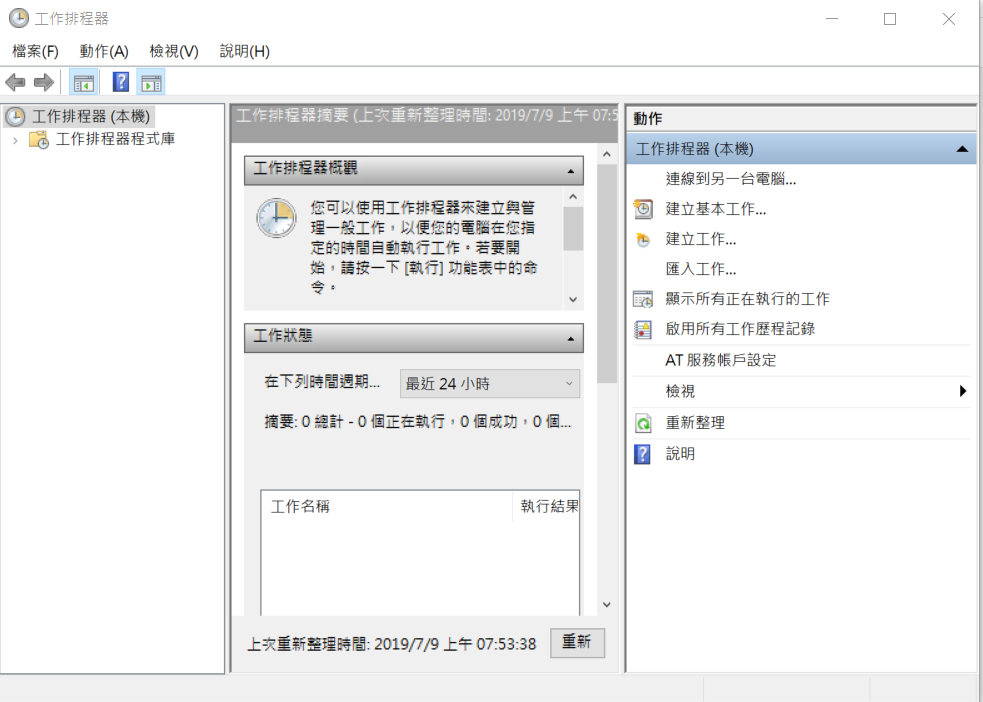Open the 說明(H) menu
The height and width of the screenshot is (702, 983).
click(244, 51)
